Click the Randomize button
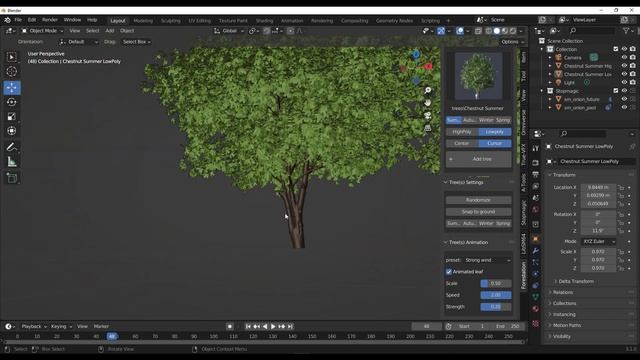Image resolution: width=640 pixels, height=360 pixels. pyautogui.click(x=478, y=200)
